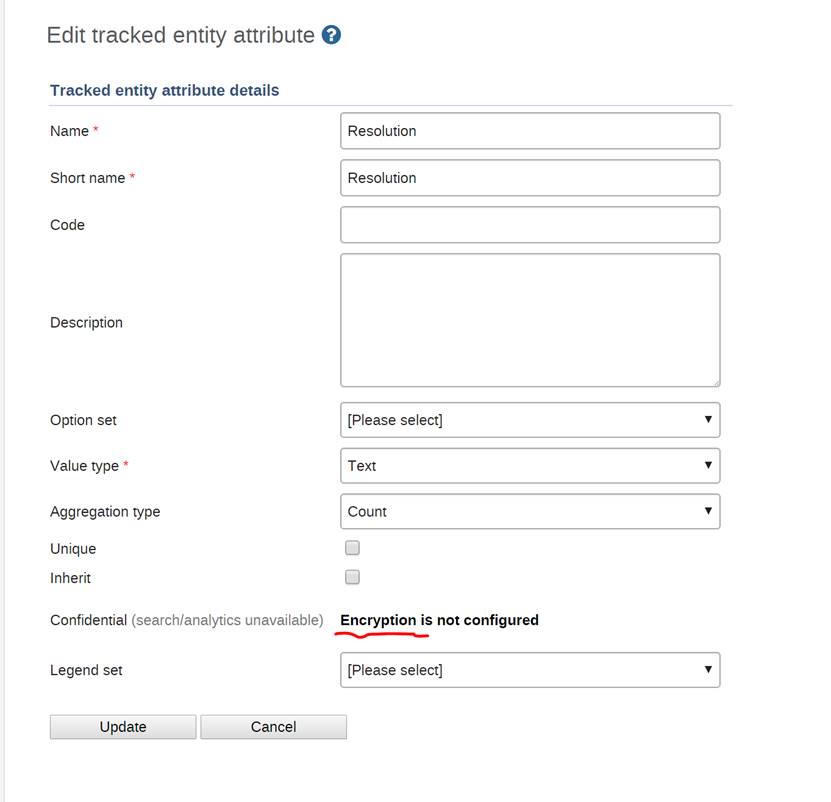
Task: Click the 'Tracked entity attribute details' heading
Action: click(x=165, y=90)
